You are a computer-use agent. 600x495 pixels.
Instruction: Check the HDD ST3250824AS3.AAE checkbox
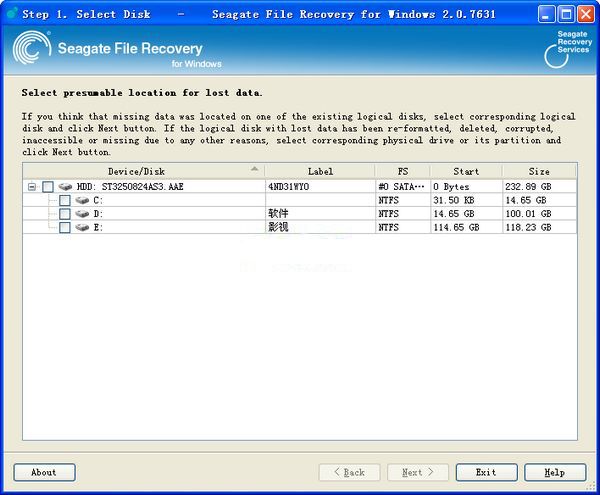click(x=48, y=187)
